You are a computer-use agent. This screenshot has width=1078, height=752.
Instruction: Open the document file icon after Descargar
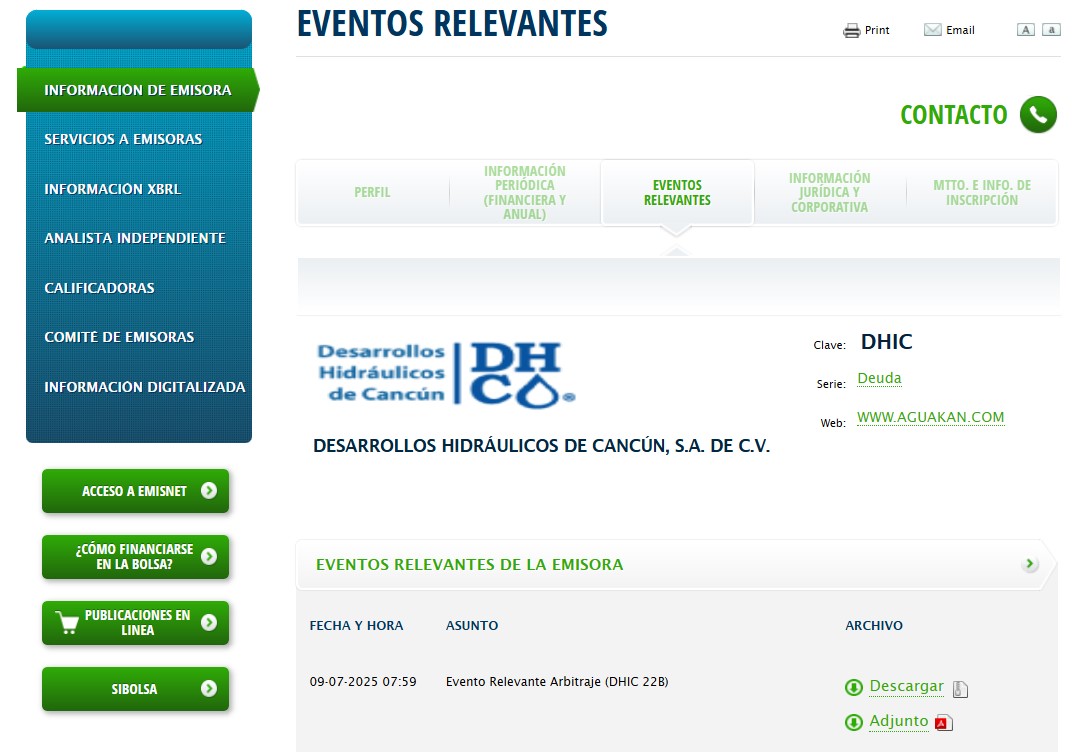tap(960, 689)
